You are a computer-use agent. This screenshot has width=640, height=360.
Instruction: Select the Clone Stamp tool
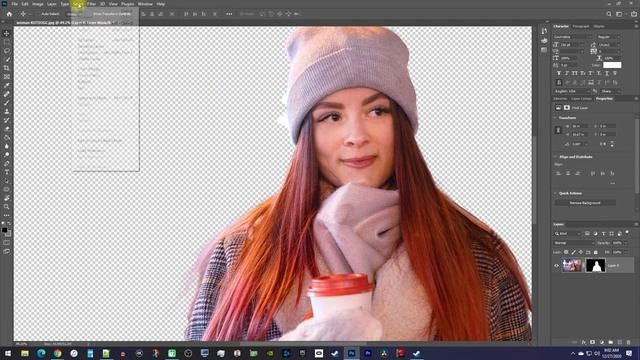tap(7, 111)
